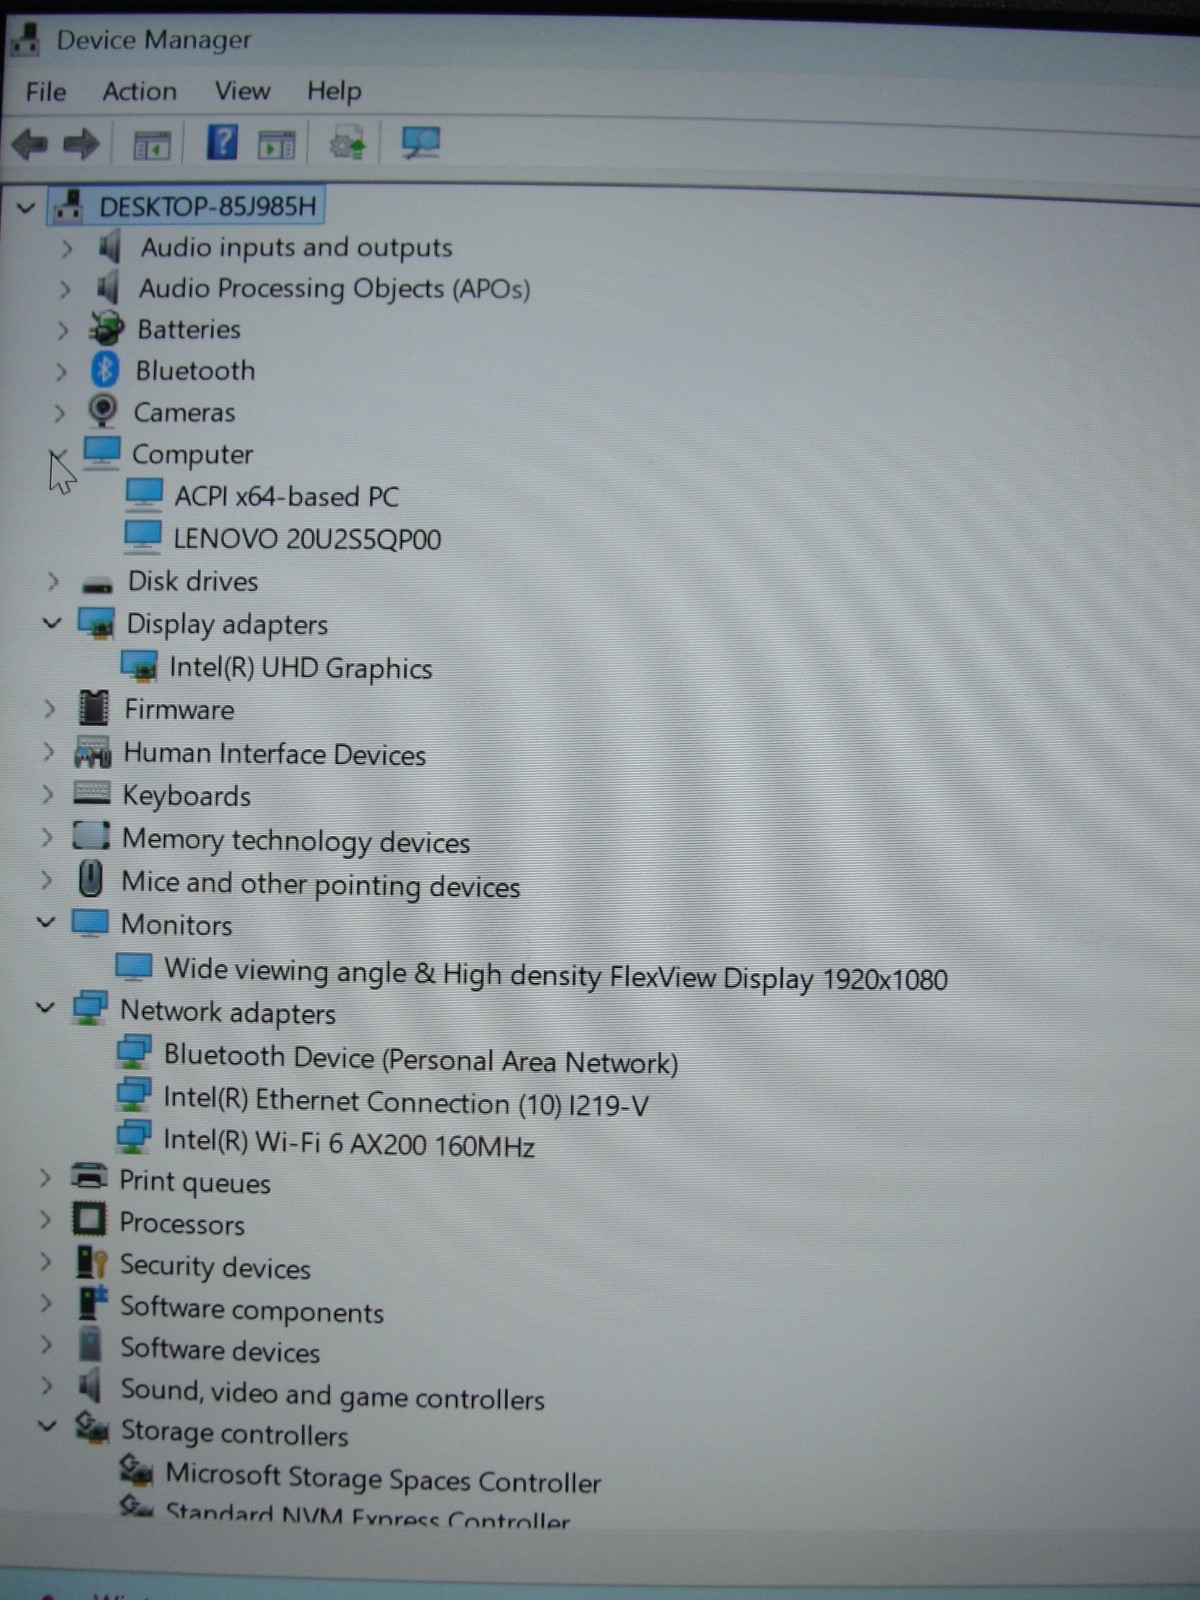This screenshot has height=1600, width=1200.
Task: Click the Update device driver toolbar icon
Action: [x=348, y=144]
